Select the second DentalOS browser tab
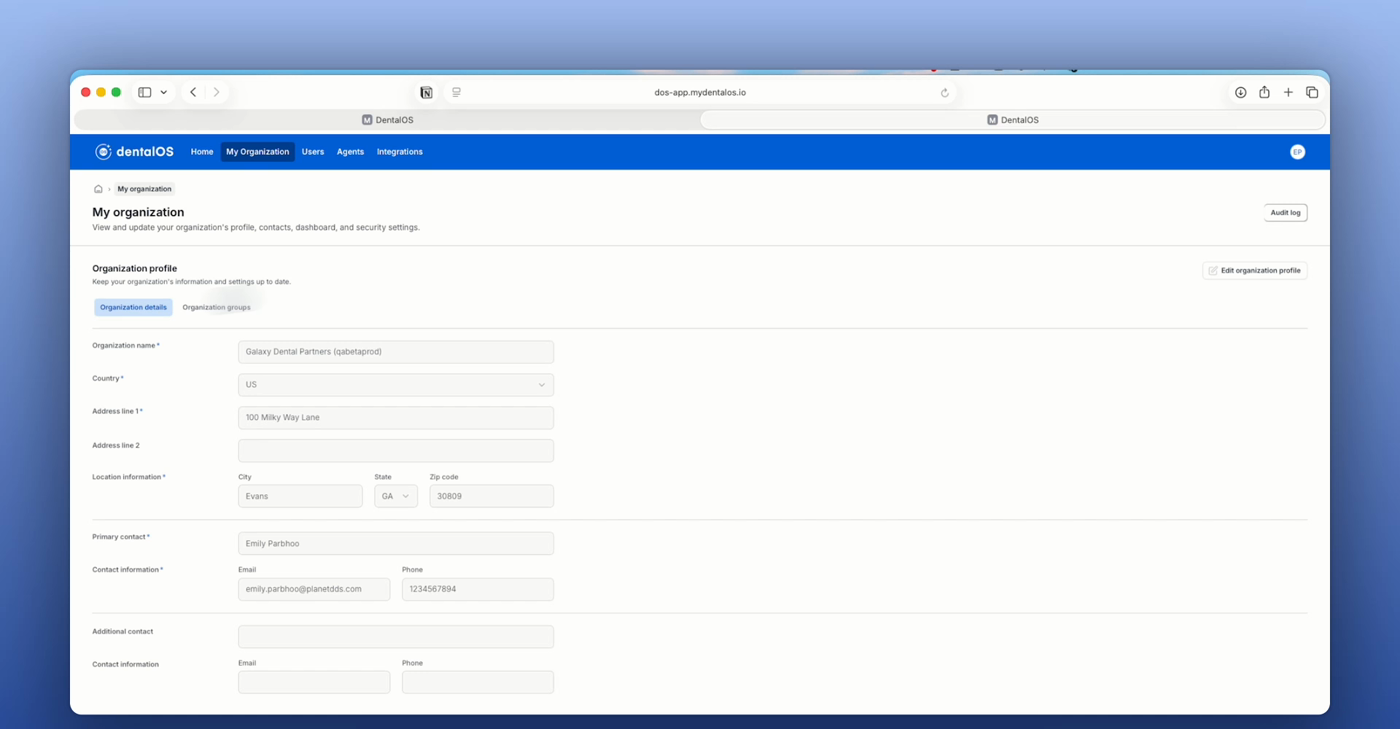The height and width of the screenshot is (729, 1400). [x=1013, y=120]
